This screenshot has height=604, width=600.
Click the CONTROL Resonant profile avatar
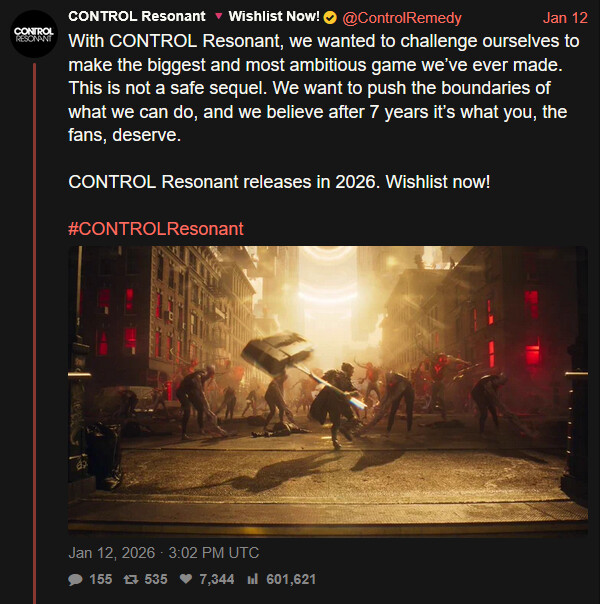[34, 34]
